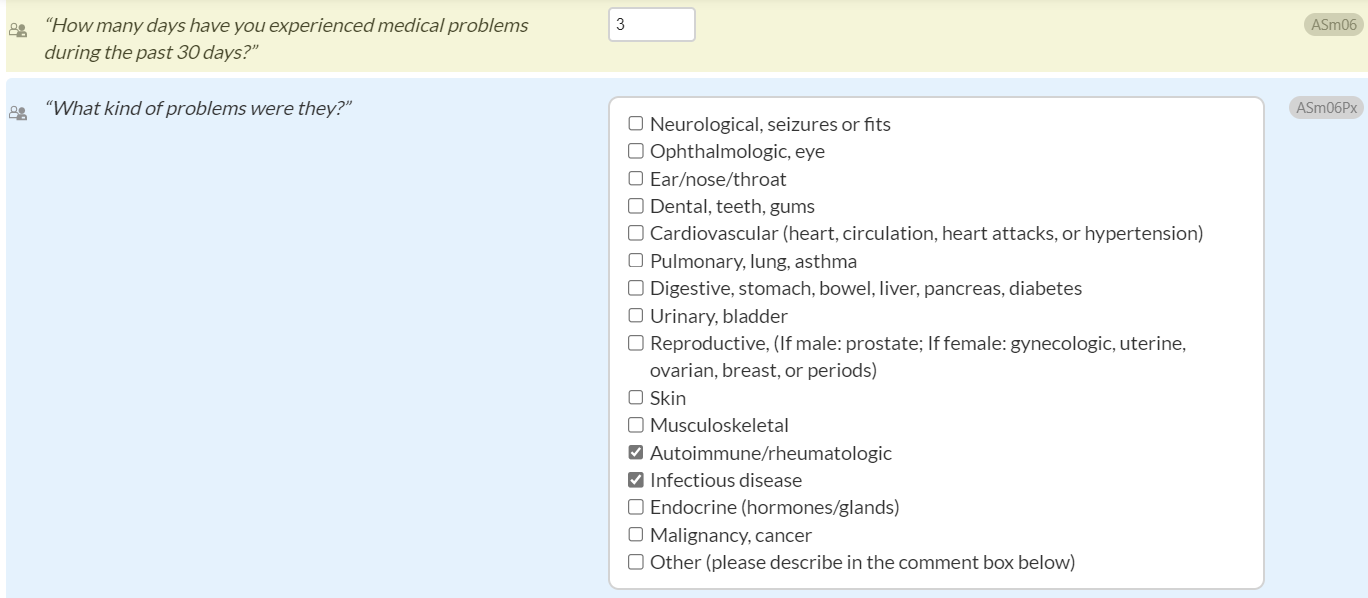Check the Cardiovascular problems box
The image size is (1368, 598).
(x=636, y=234)
